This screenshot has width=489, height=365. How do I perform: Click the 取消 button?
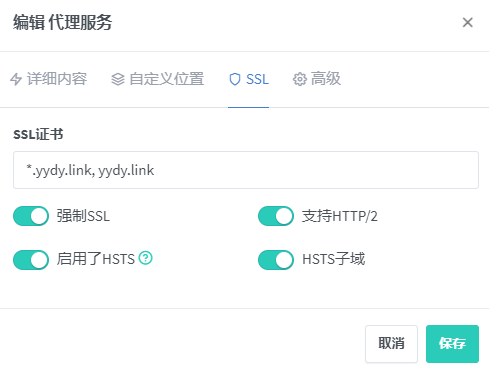(391, 344)
